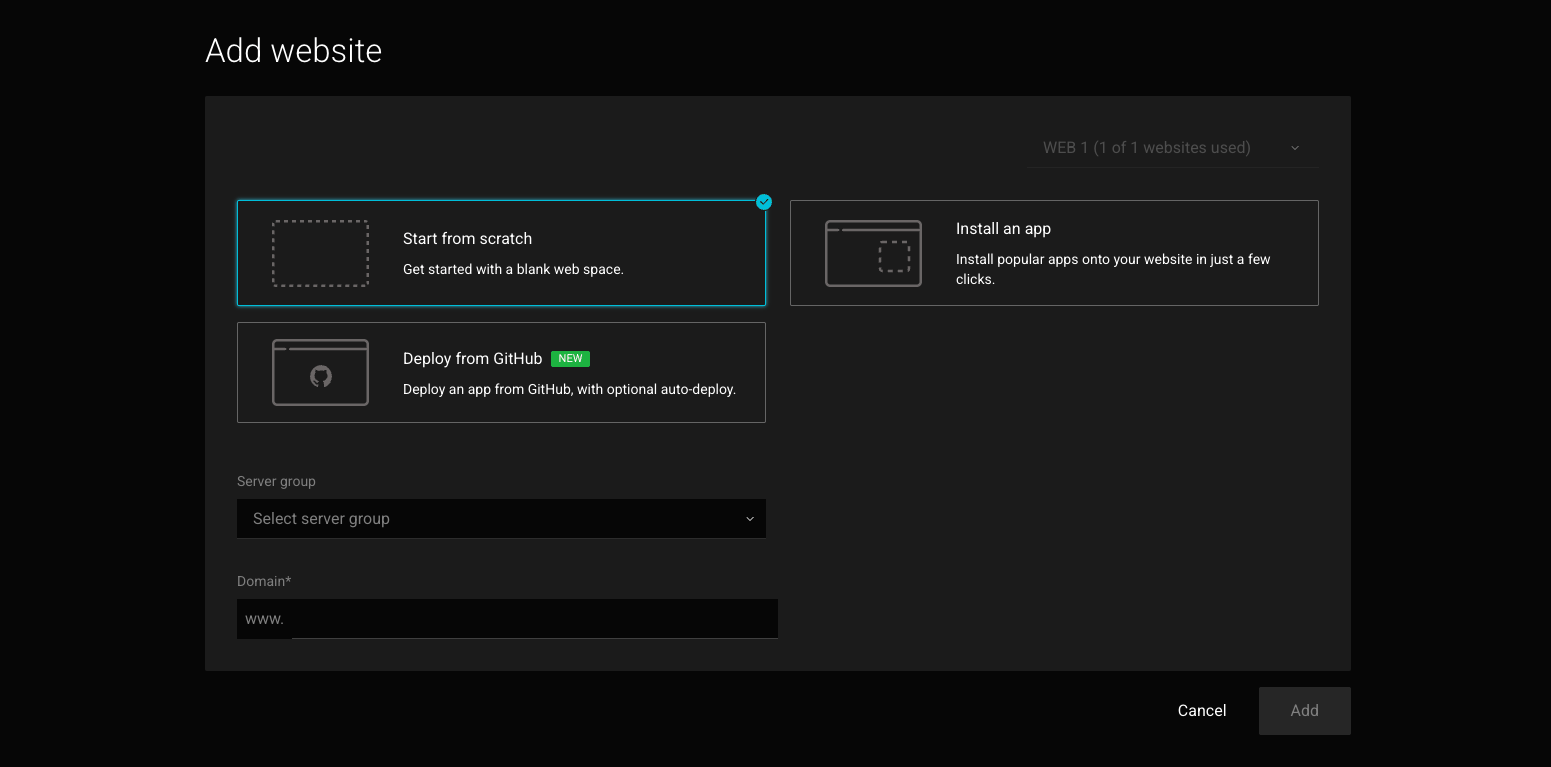Open the WEB 1 plan dropdown
Image resolution: width=1551 pixels, height=767 pixels.
coord(1173,148)
